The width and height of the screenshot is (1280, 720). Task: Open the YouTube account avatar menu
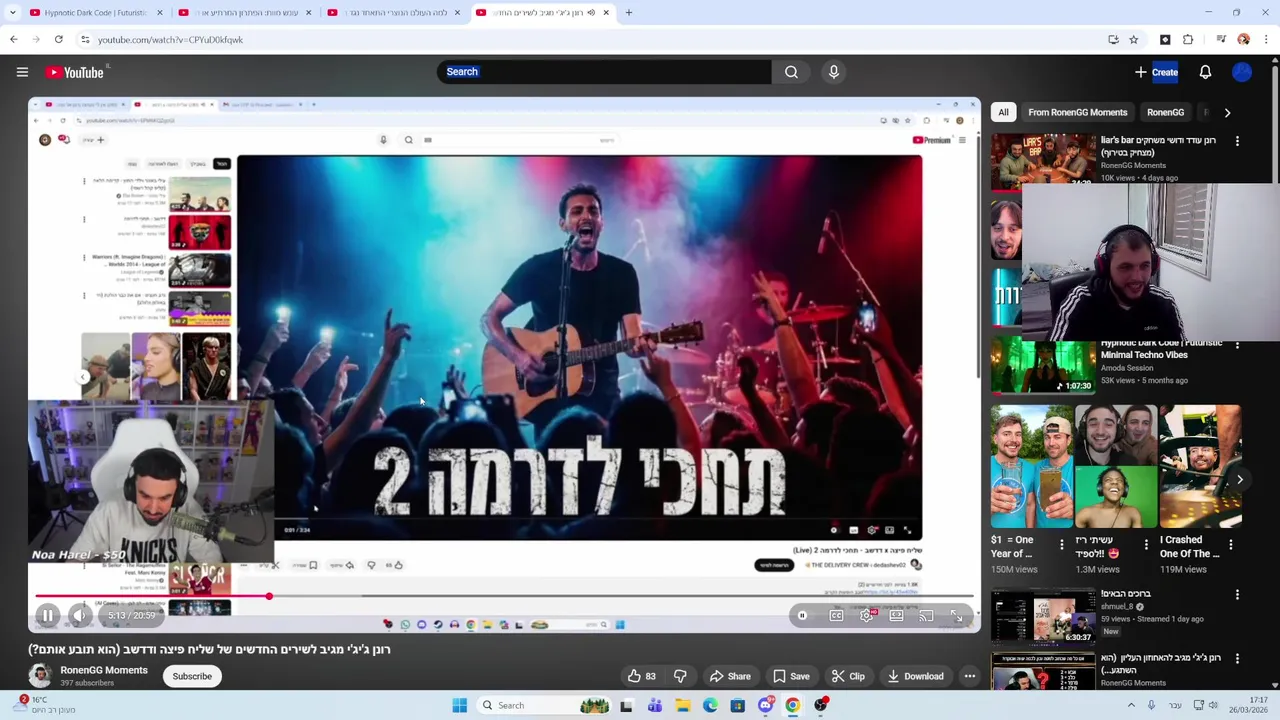tap(1242, 72)
